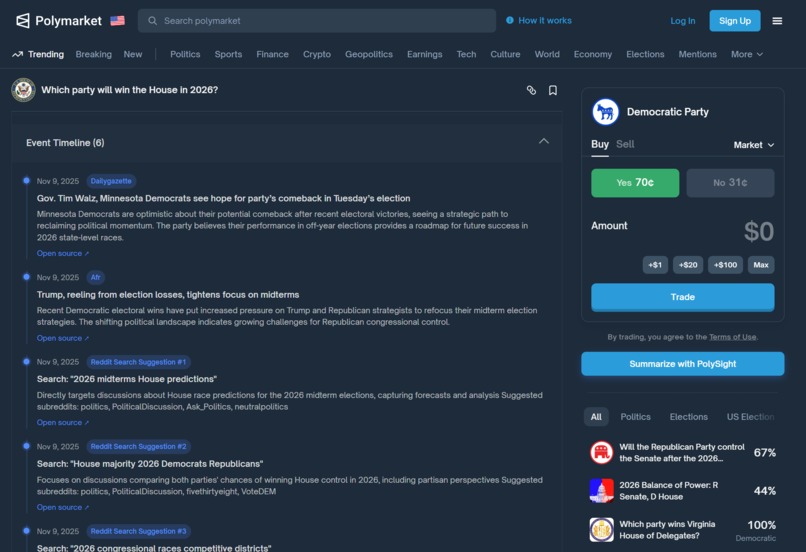The width and height of the screenshot is (806, 552).
Task: Collapse the Event Timeline section
Action: click(543, 141)
